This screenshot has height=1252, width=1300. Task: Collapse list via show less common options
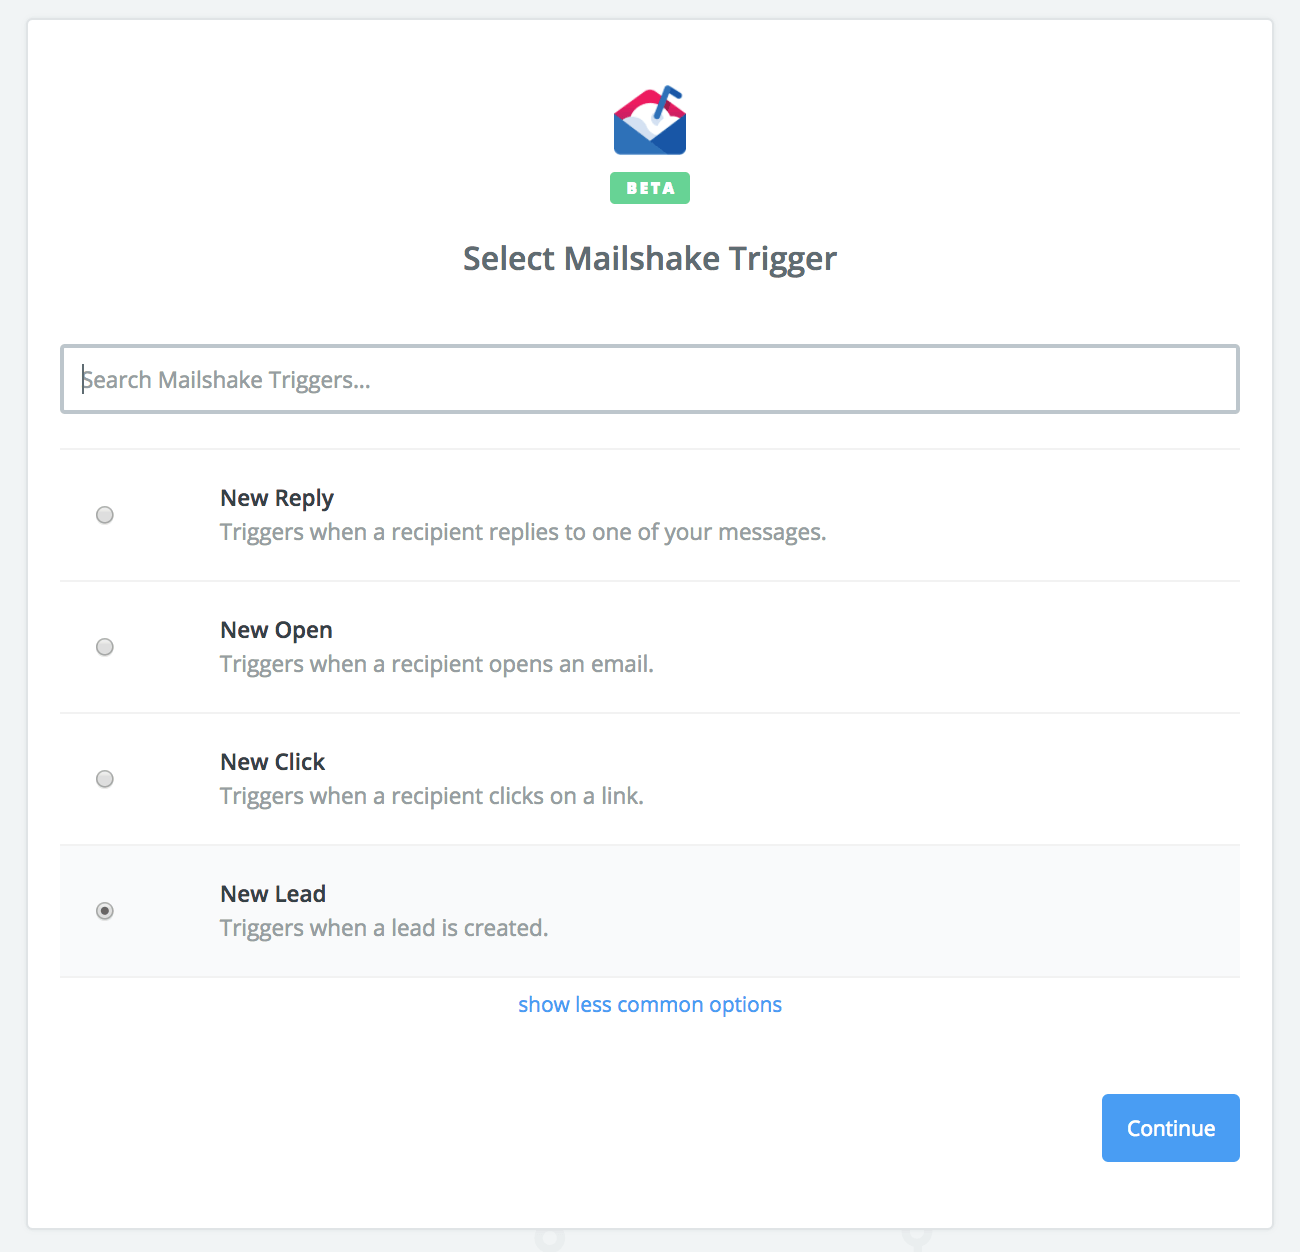pyautogui.click(x=650, y=1005)
